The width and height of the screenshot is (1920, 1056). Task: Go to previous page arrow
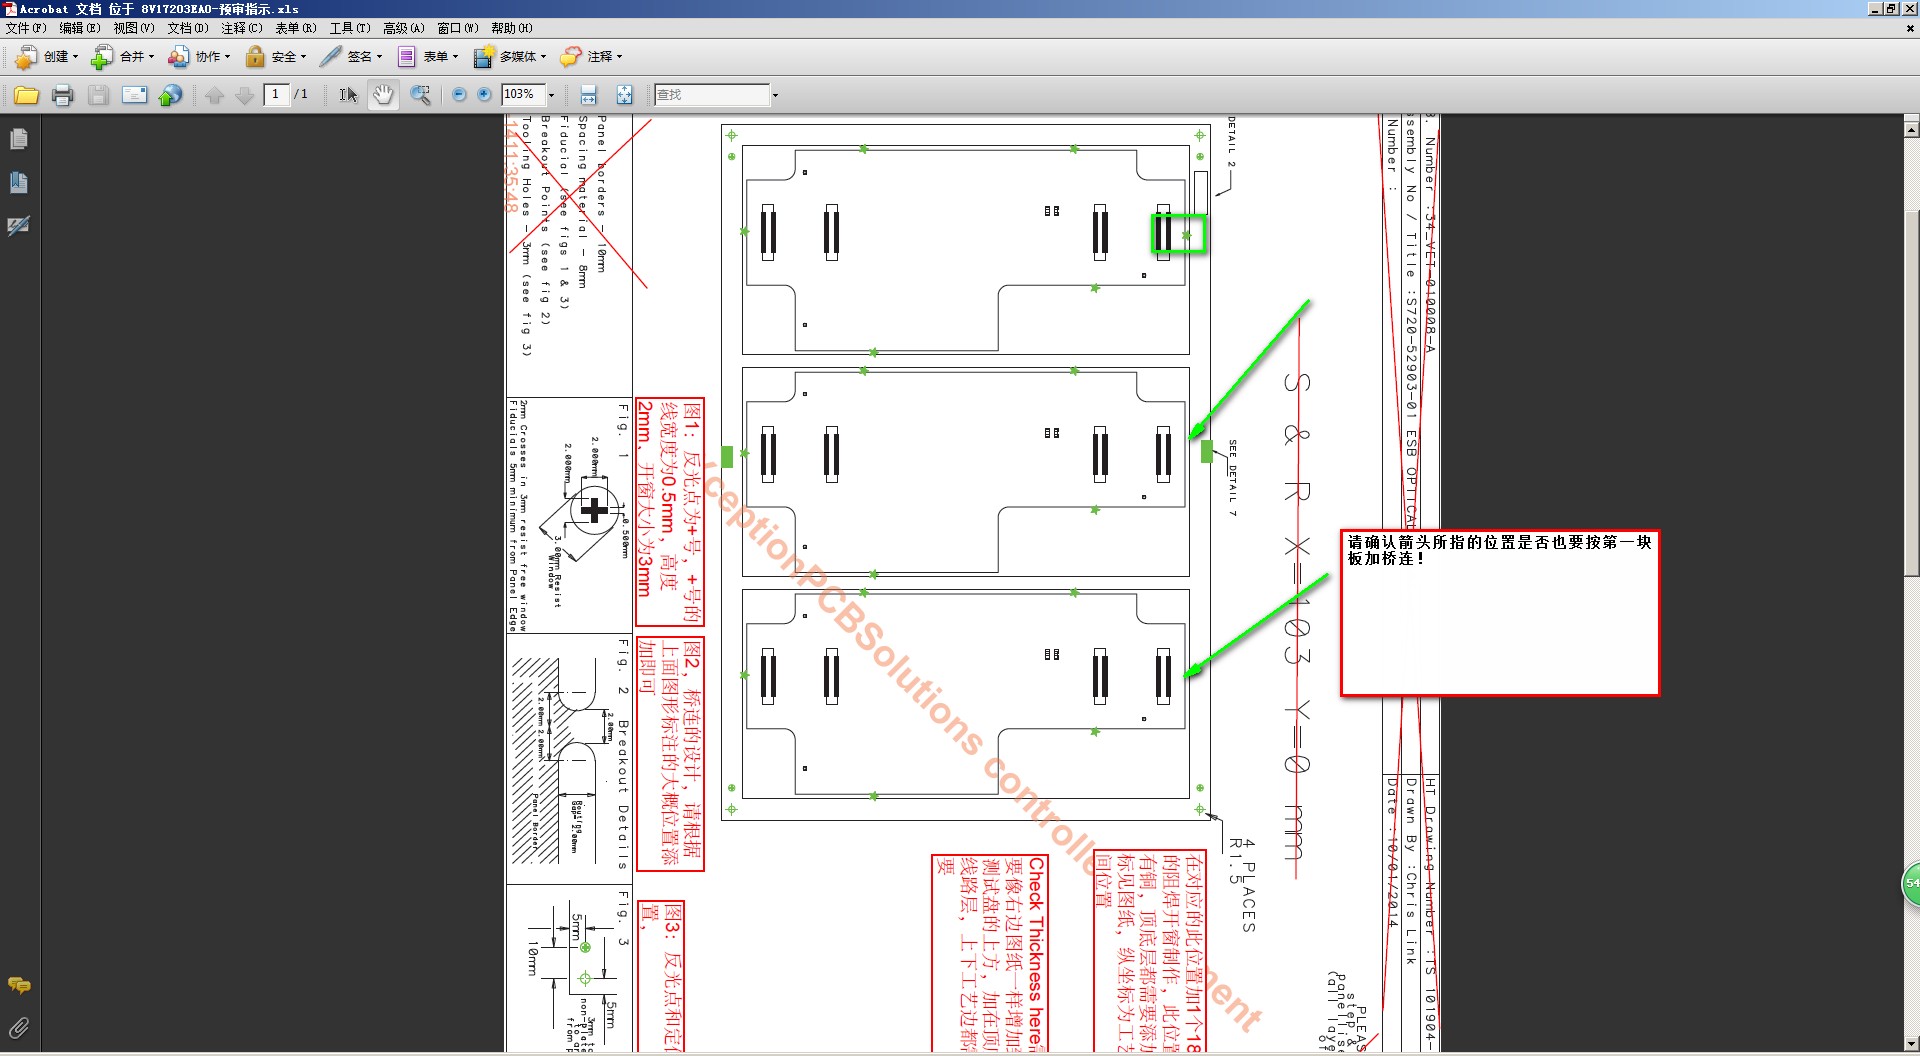214,95
